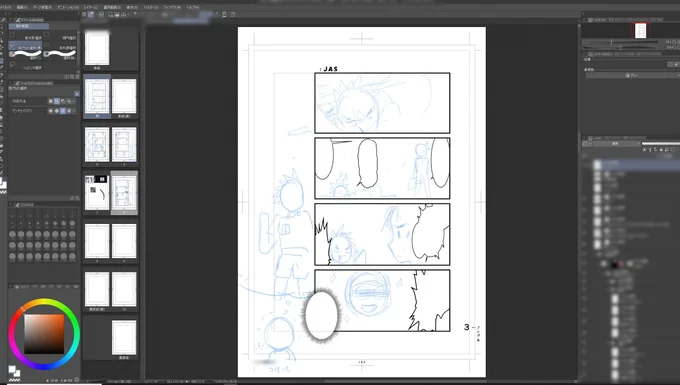This screenshot has height=385, width=680.
Task: Set anti-aliasing to Strong
Action: point(69,111)
